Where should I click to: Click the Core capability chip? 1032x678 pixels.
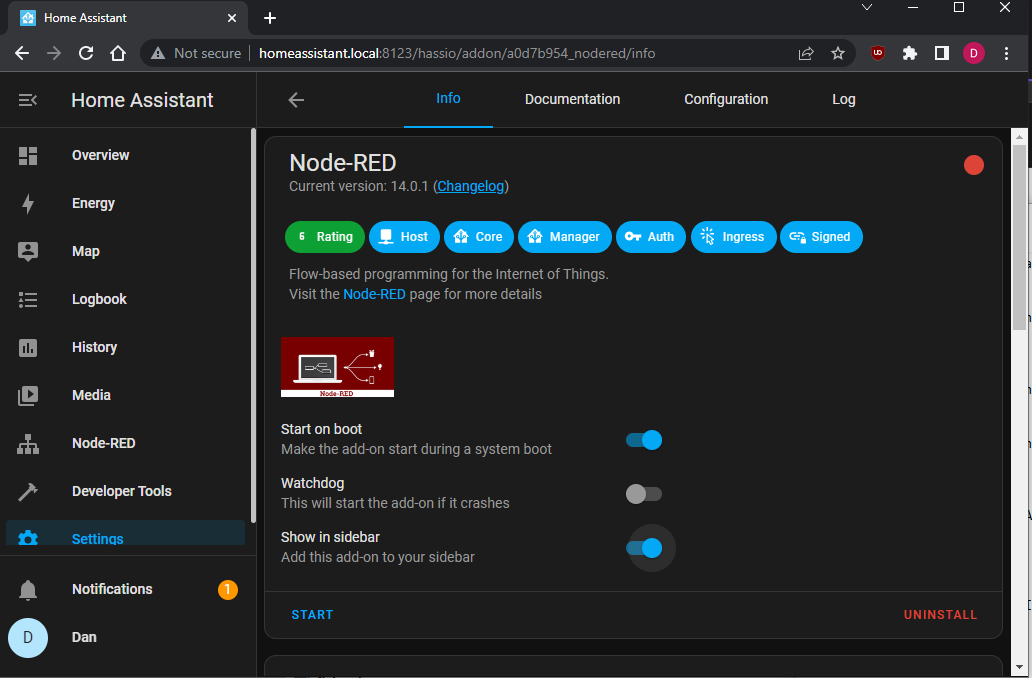(478, 237)
